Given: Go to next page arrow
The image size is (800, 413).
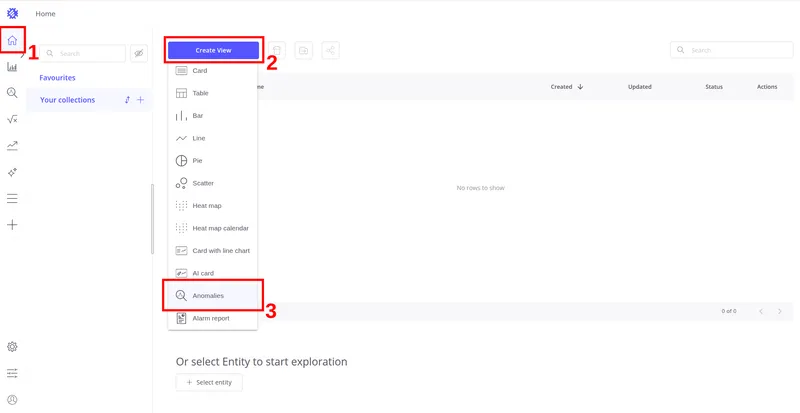Looking at the screenshot, I should [x=780, y=311].
